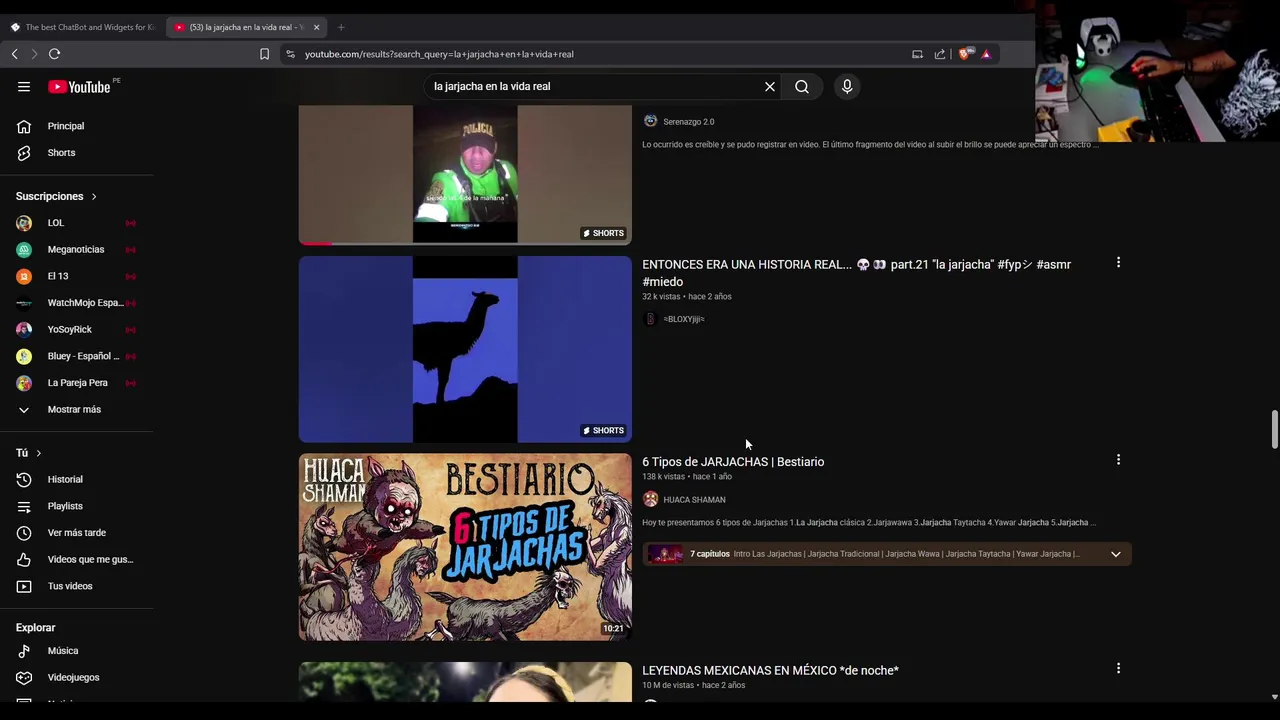Open more options for LEYENDAS MEXICANAS video

point(1118,668)
